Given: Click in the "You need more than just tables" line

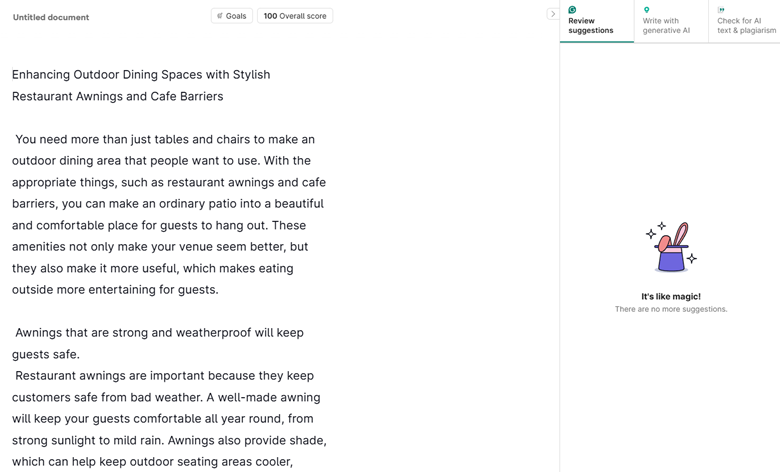Looking at the screenshot, I should point(165,140).
